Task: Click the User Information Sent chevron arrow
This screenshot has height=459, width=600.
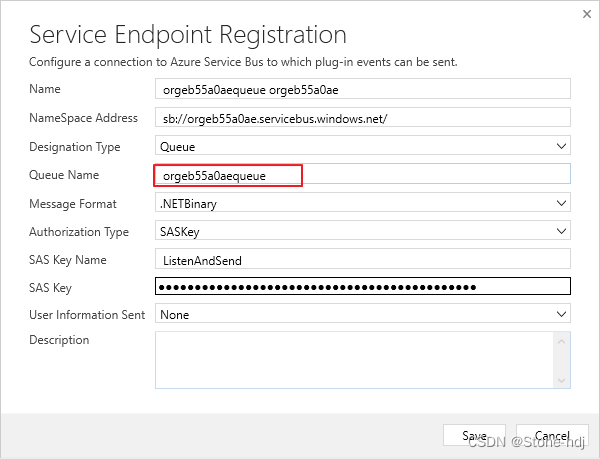Action: click(561, 314)
